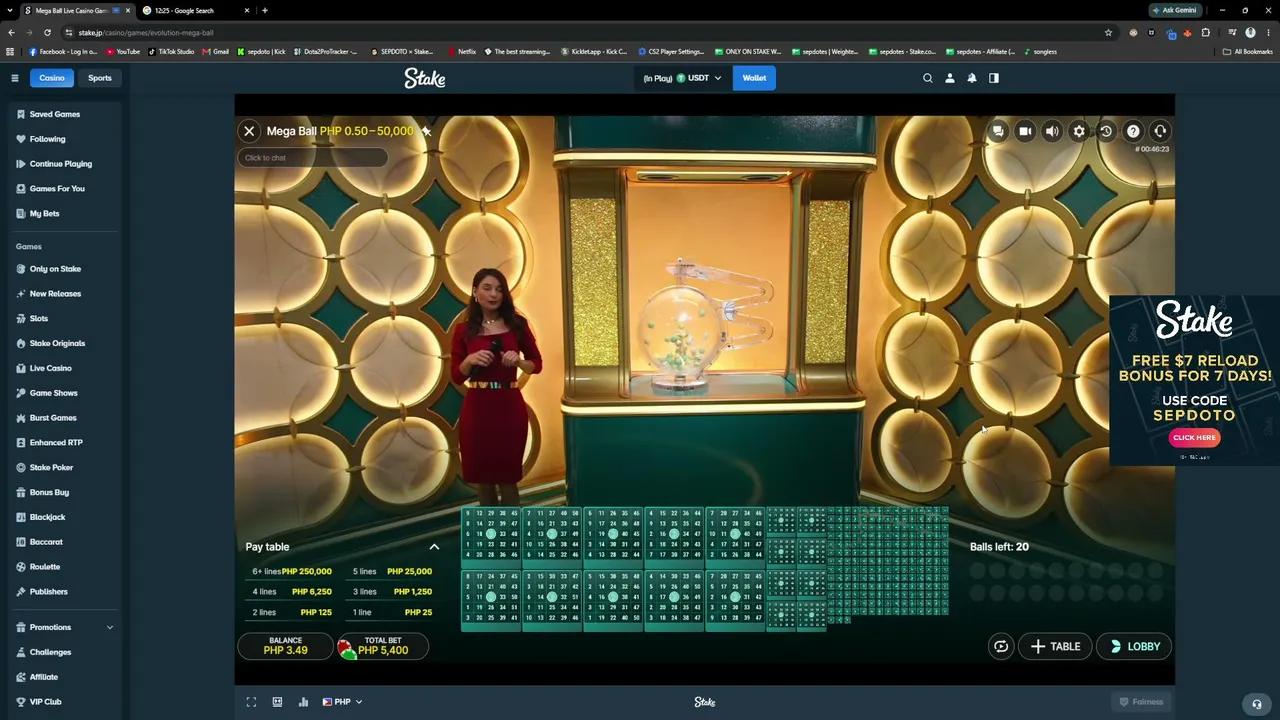Open notifications bell
Screen dimensions: 1280x720
972,78
